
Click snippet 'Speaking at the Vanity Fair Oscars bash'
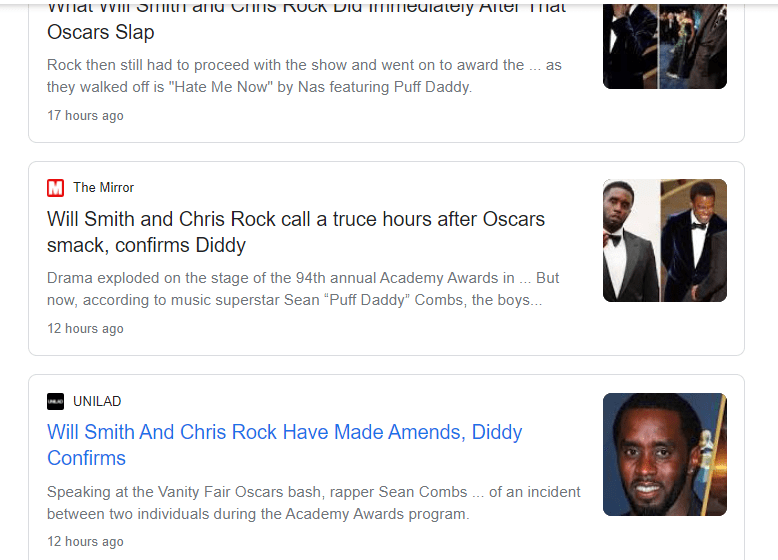click(313, 503)
